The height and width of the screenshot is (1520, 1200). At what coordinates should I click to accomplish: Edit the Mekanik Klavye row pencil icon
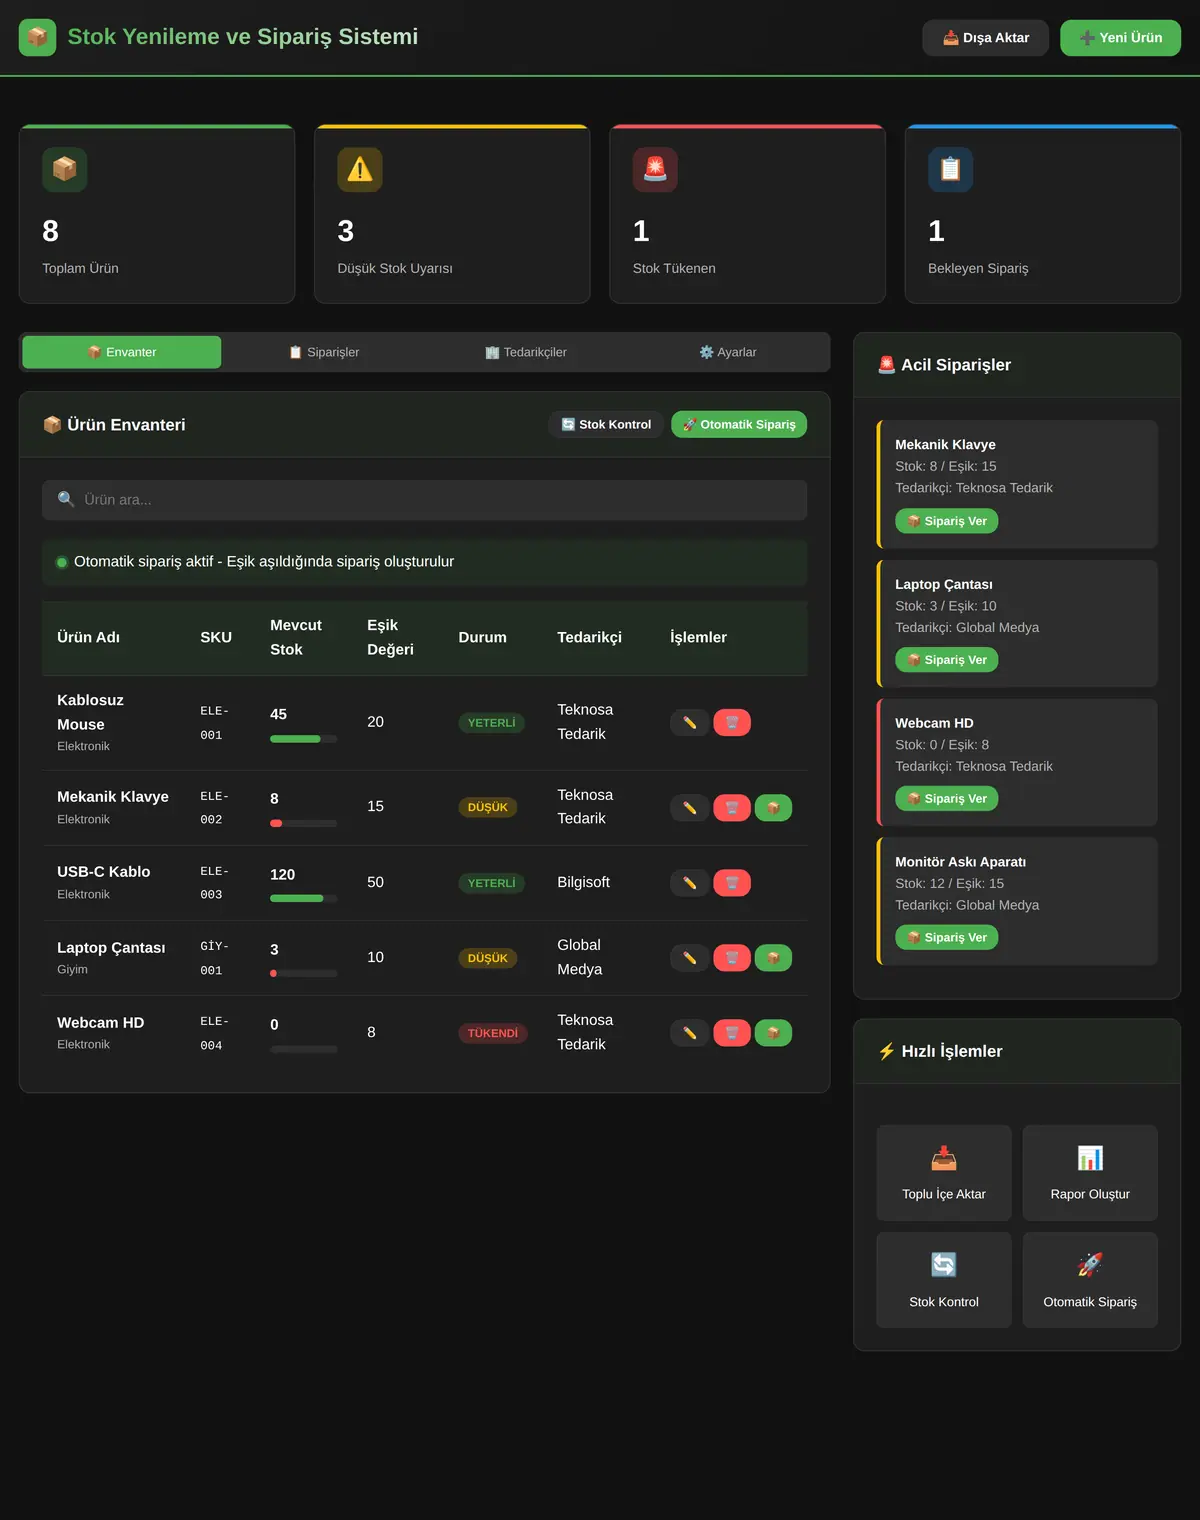689,807
